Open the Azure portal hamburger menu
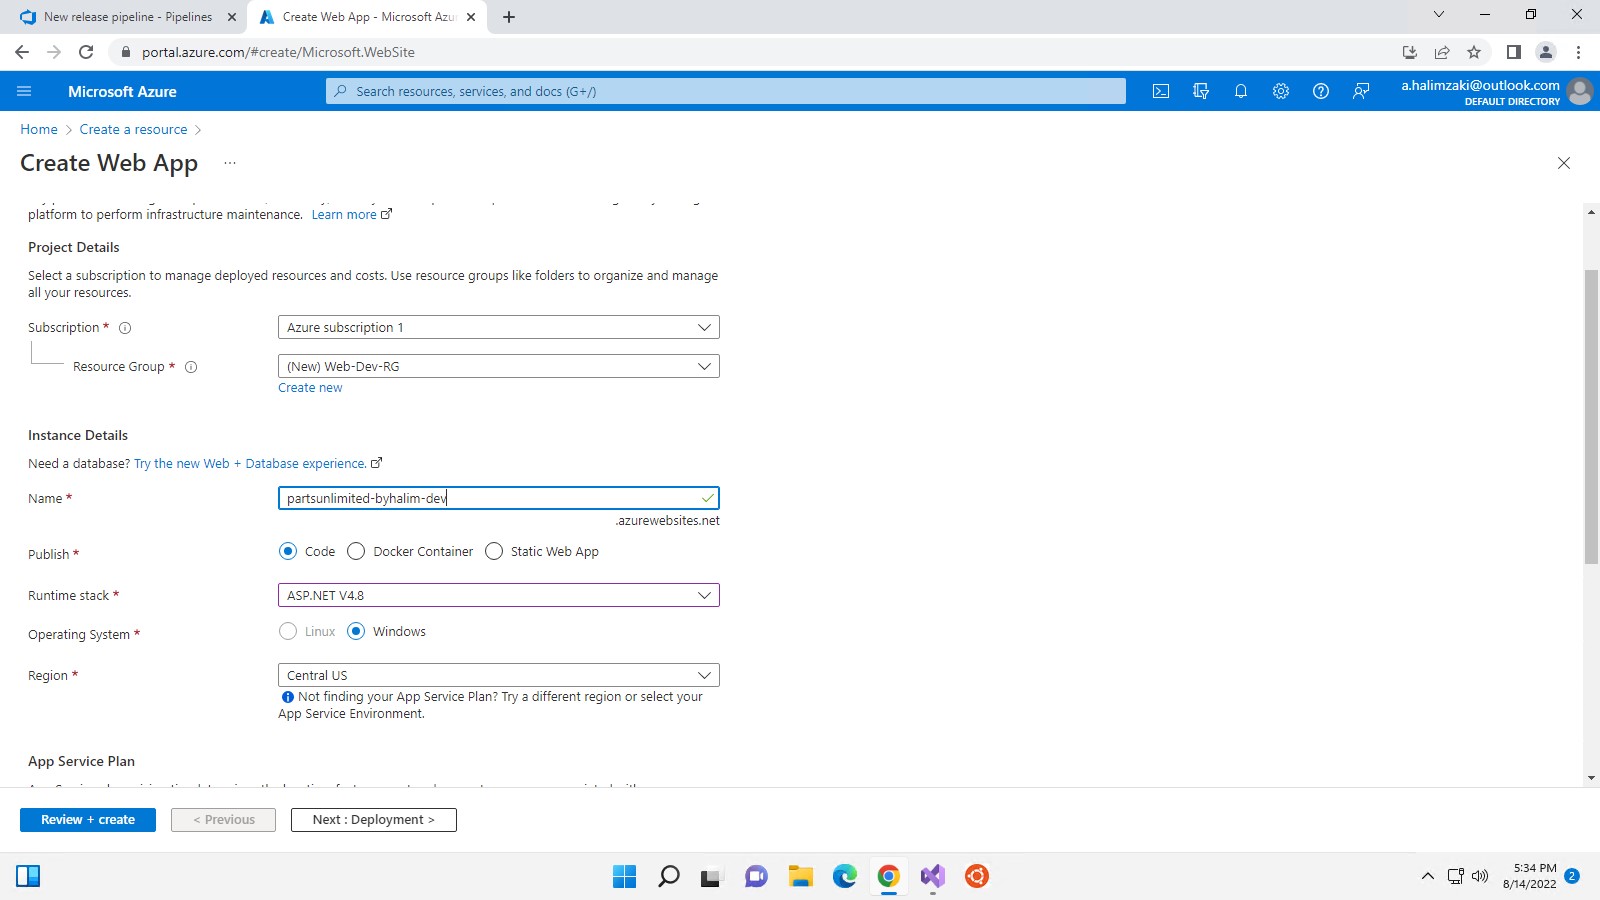The height and width of the screenshot is (900, 1600). (24, 91)
